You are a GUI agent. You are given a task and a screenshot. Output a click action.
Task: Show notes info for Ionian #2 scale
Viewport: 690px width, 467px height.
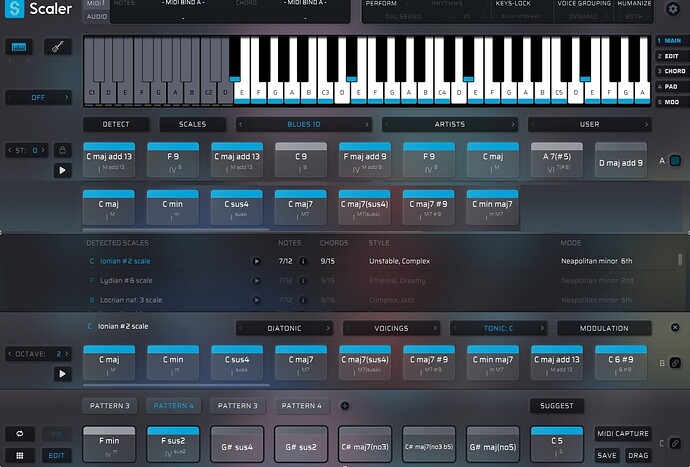pyautogui.click(x=303, y=261)
